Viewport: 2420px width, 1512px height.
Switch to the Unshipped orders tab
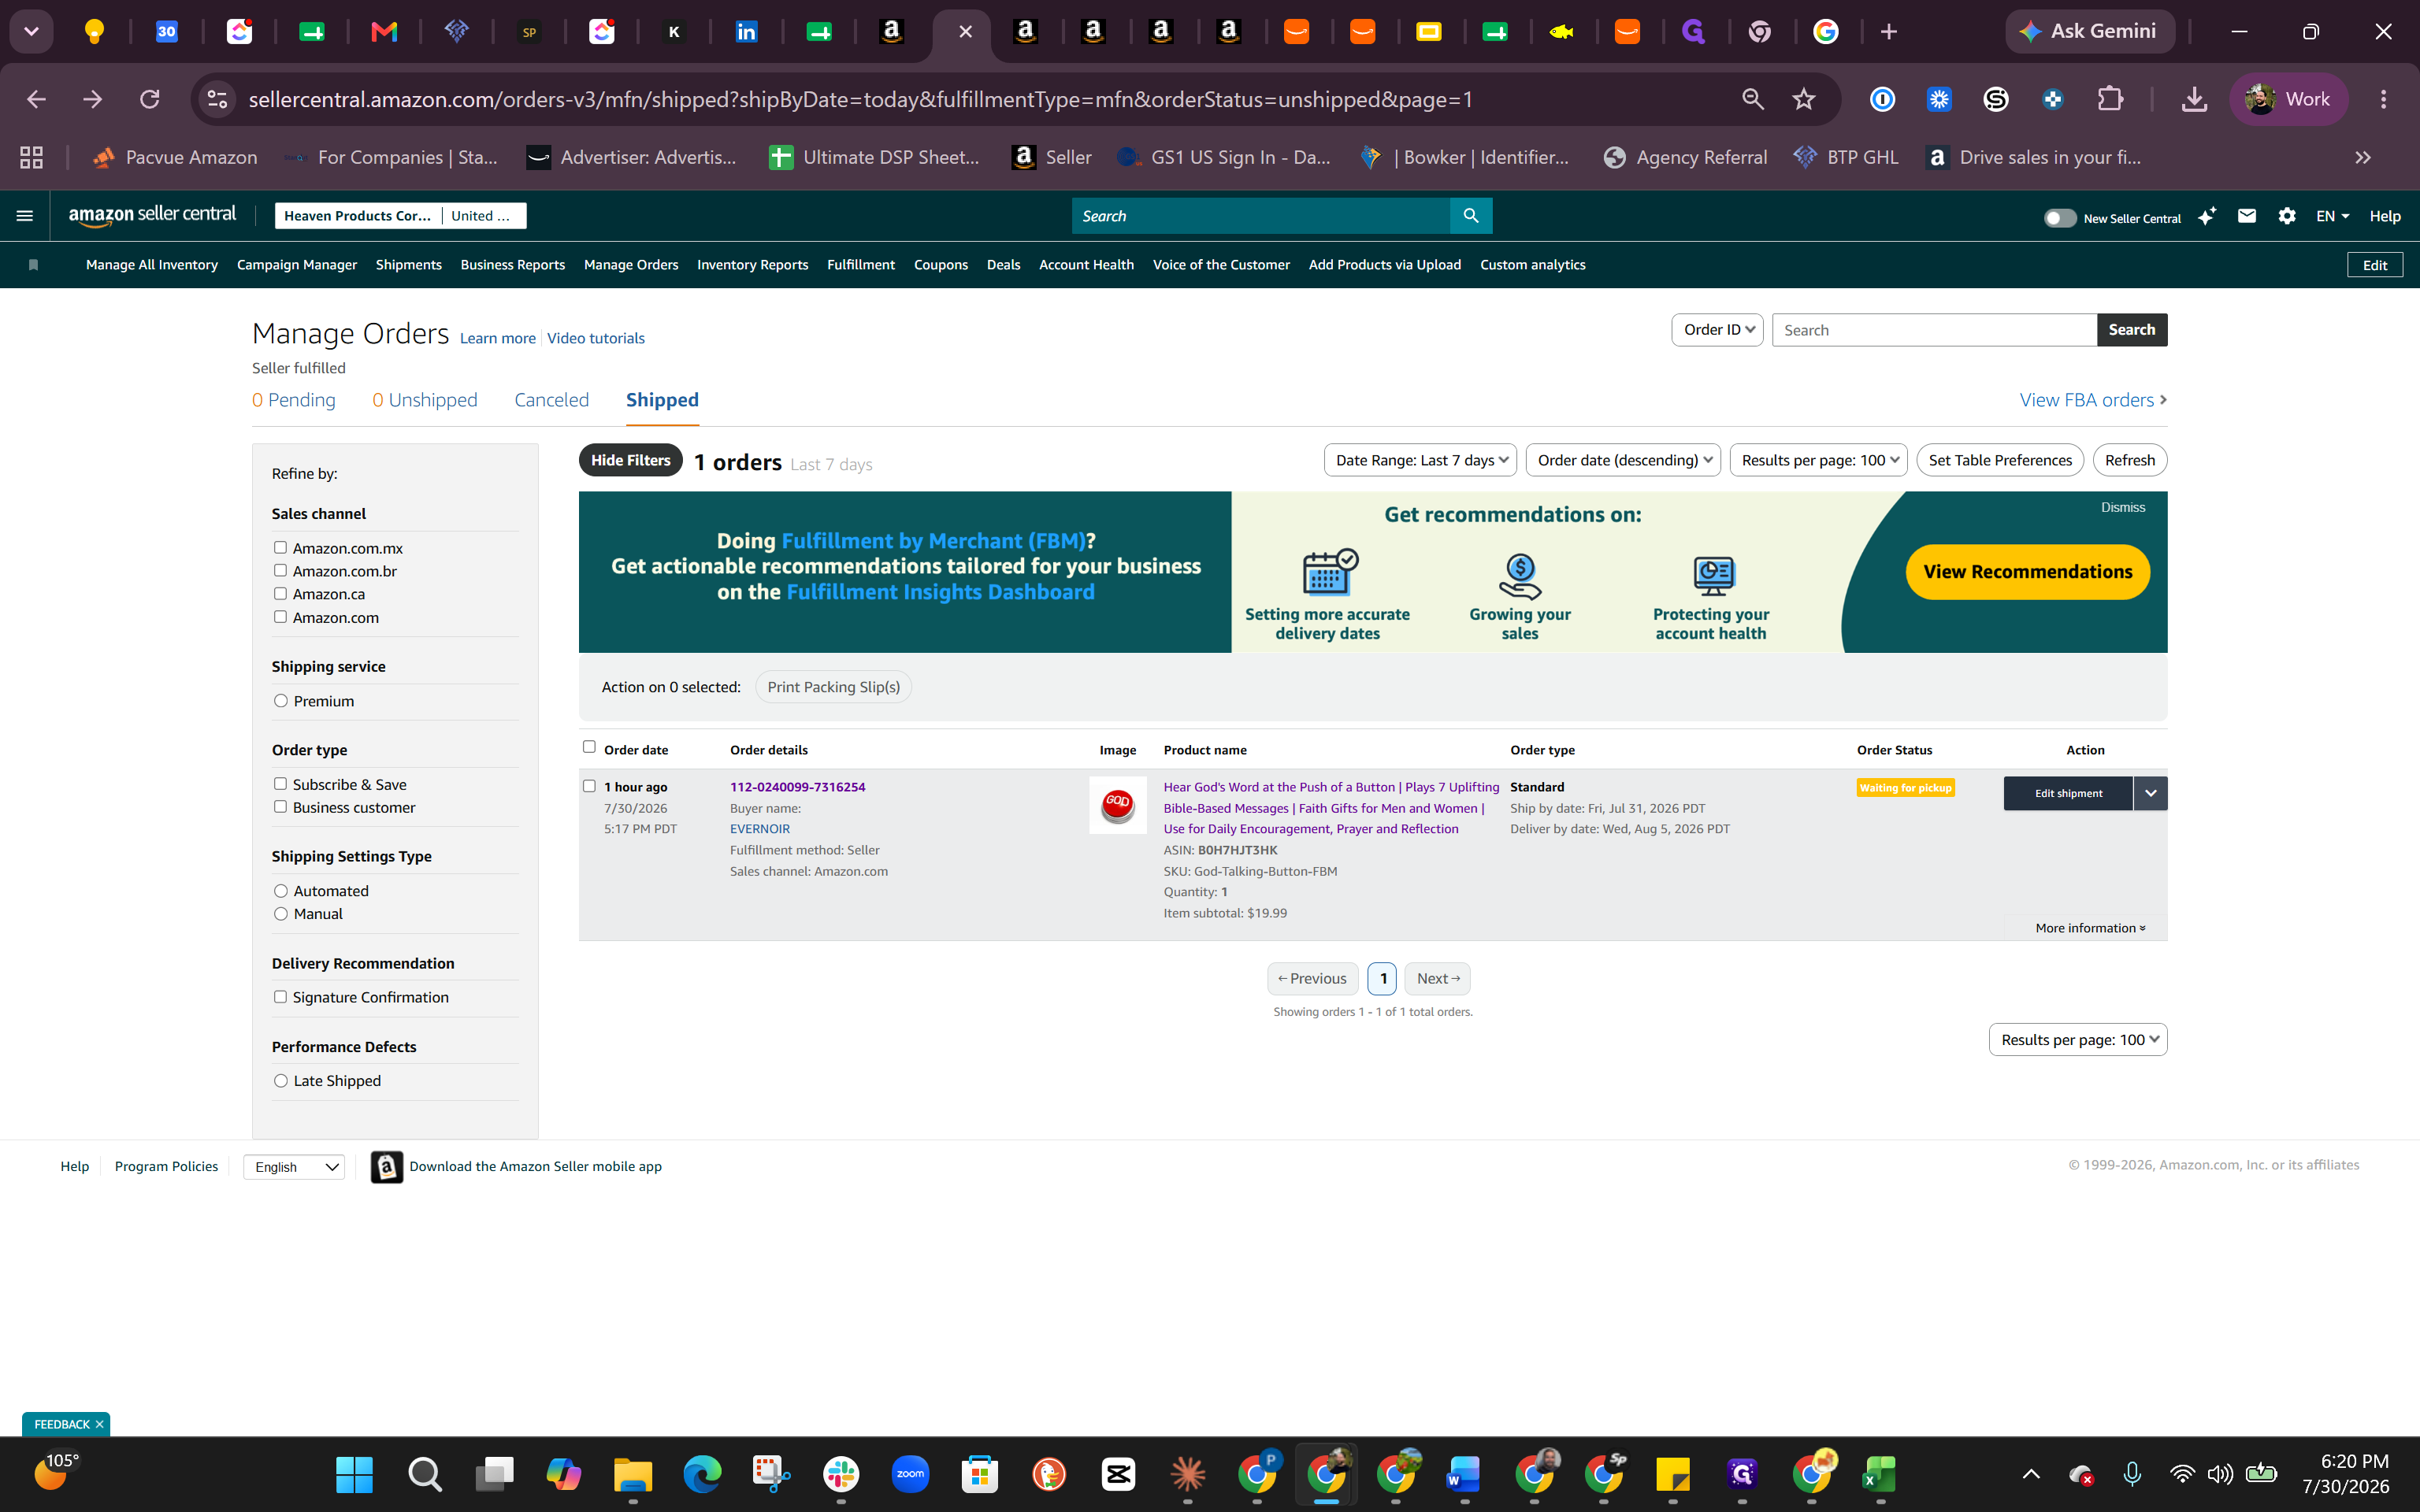point(425,400)
